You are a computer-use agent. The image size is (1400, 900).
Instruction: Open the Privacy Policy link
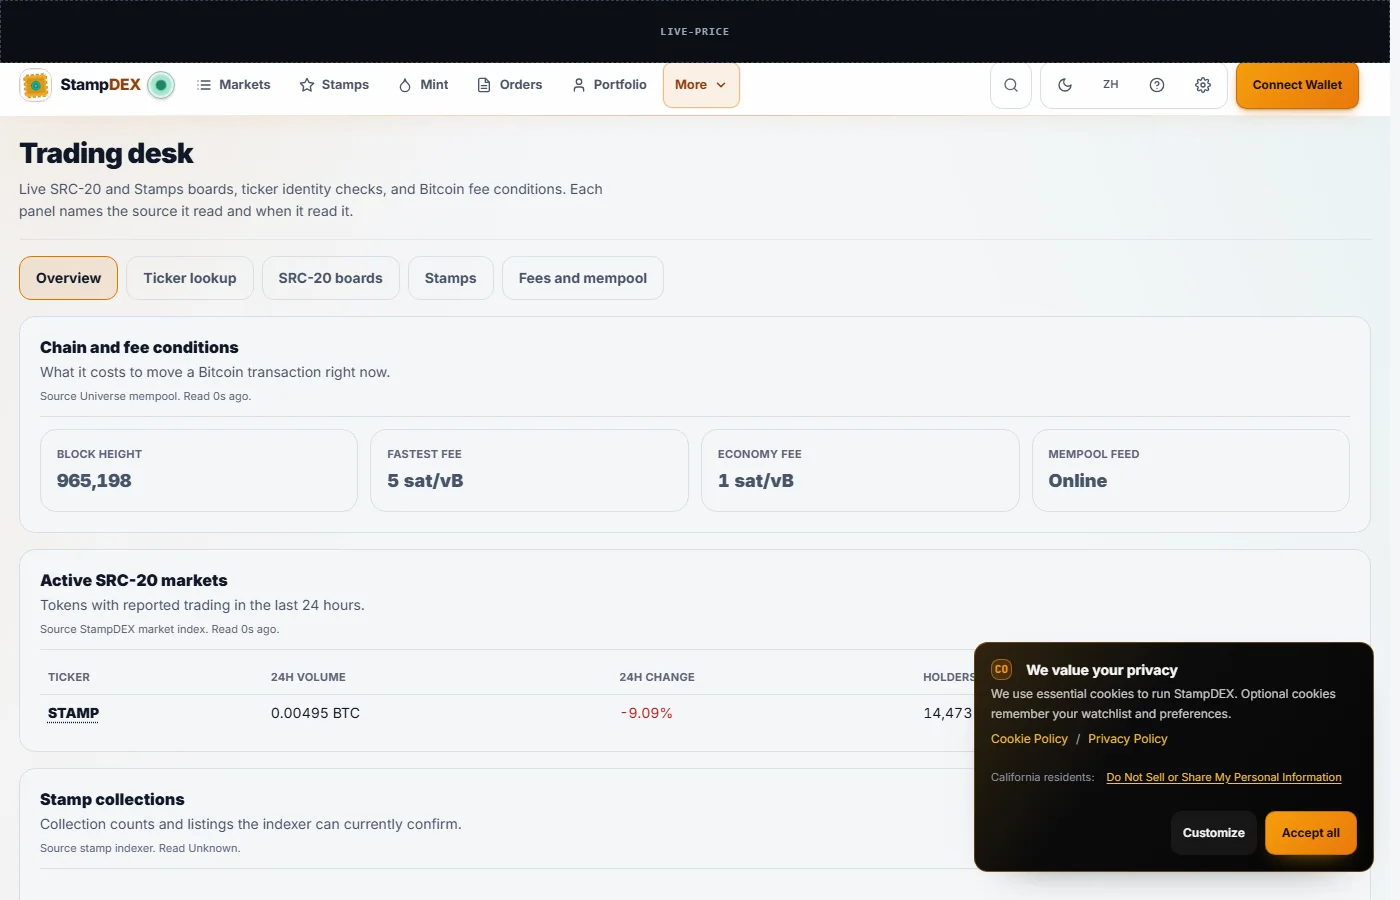click(x=1127, y=739)
